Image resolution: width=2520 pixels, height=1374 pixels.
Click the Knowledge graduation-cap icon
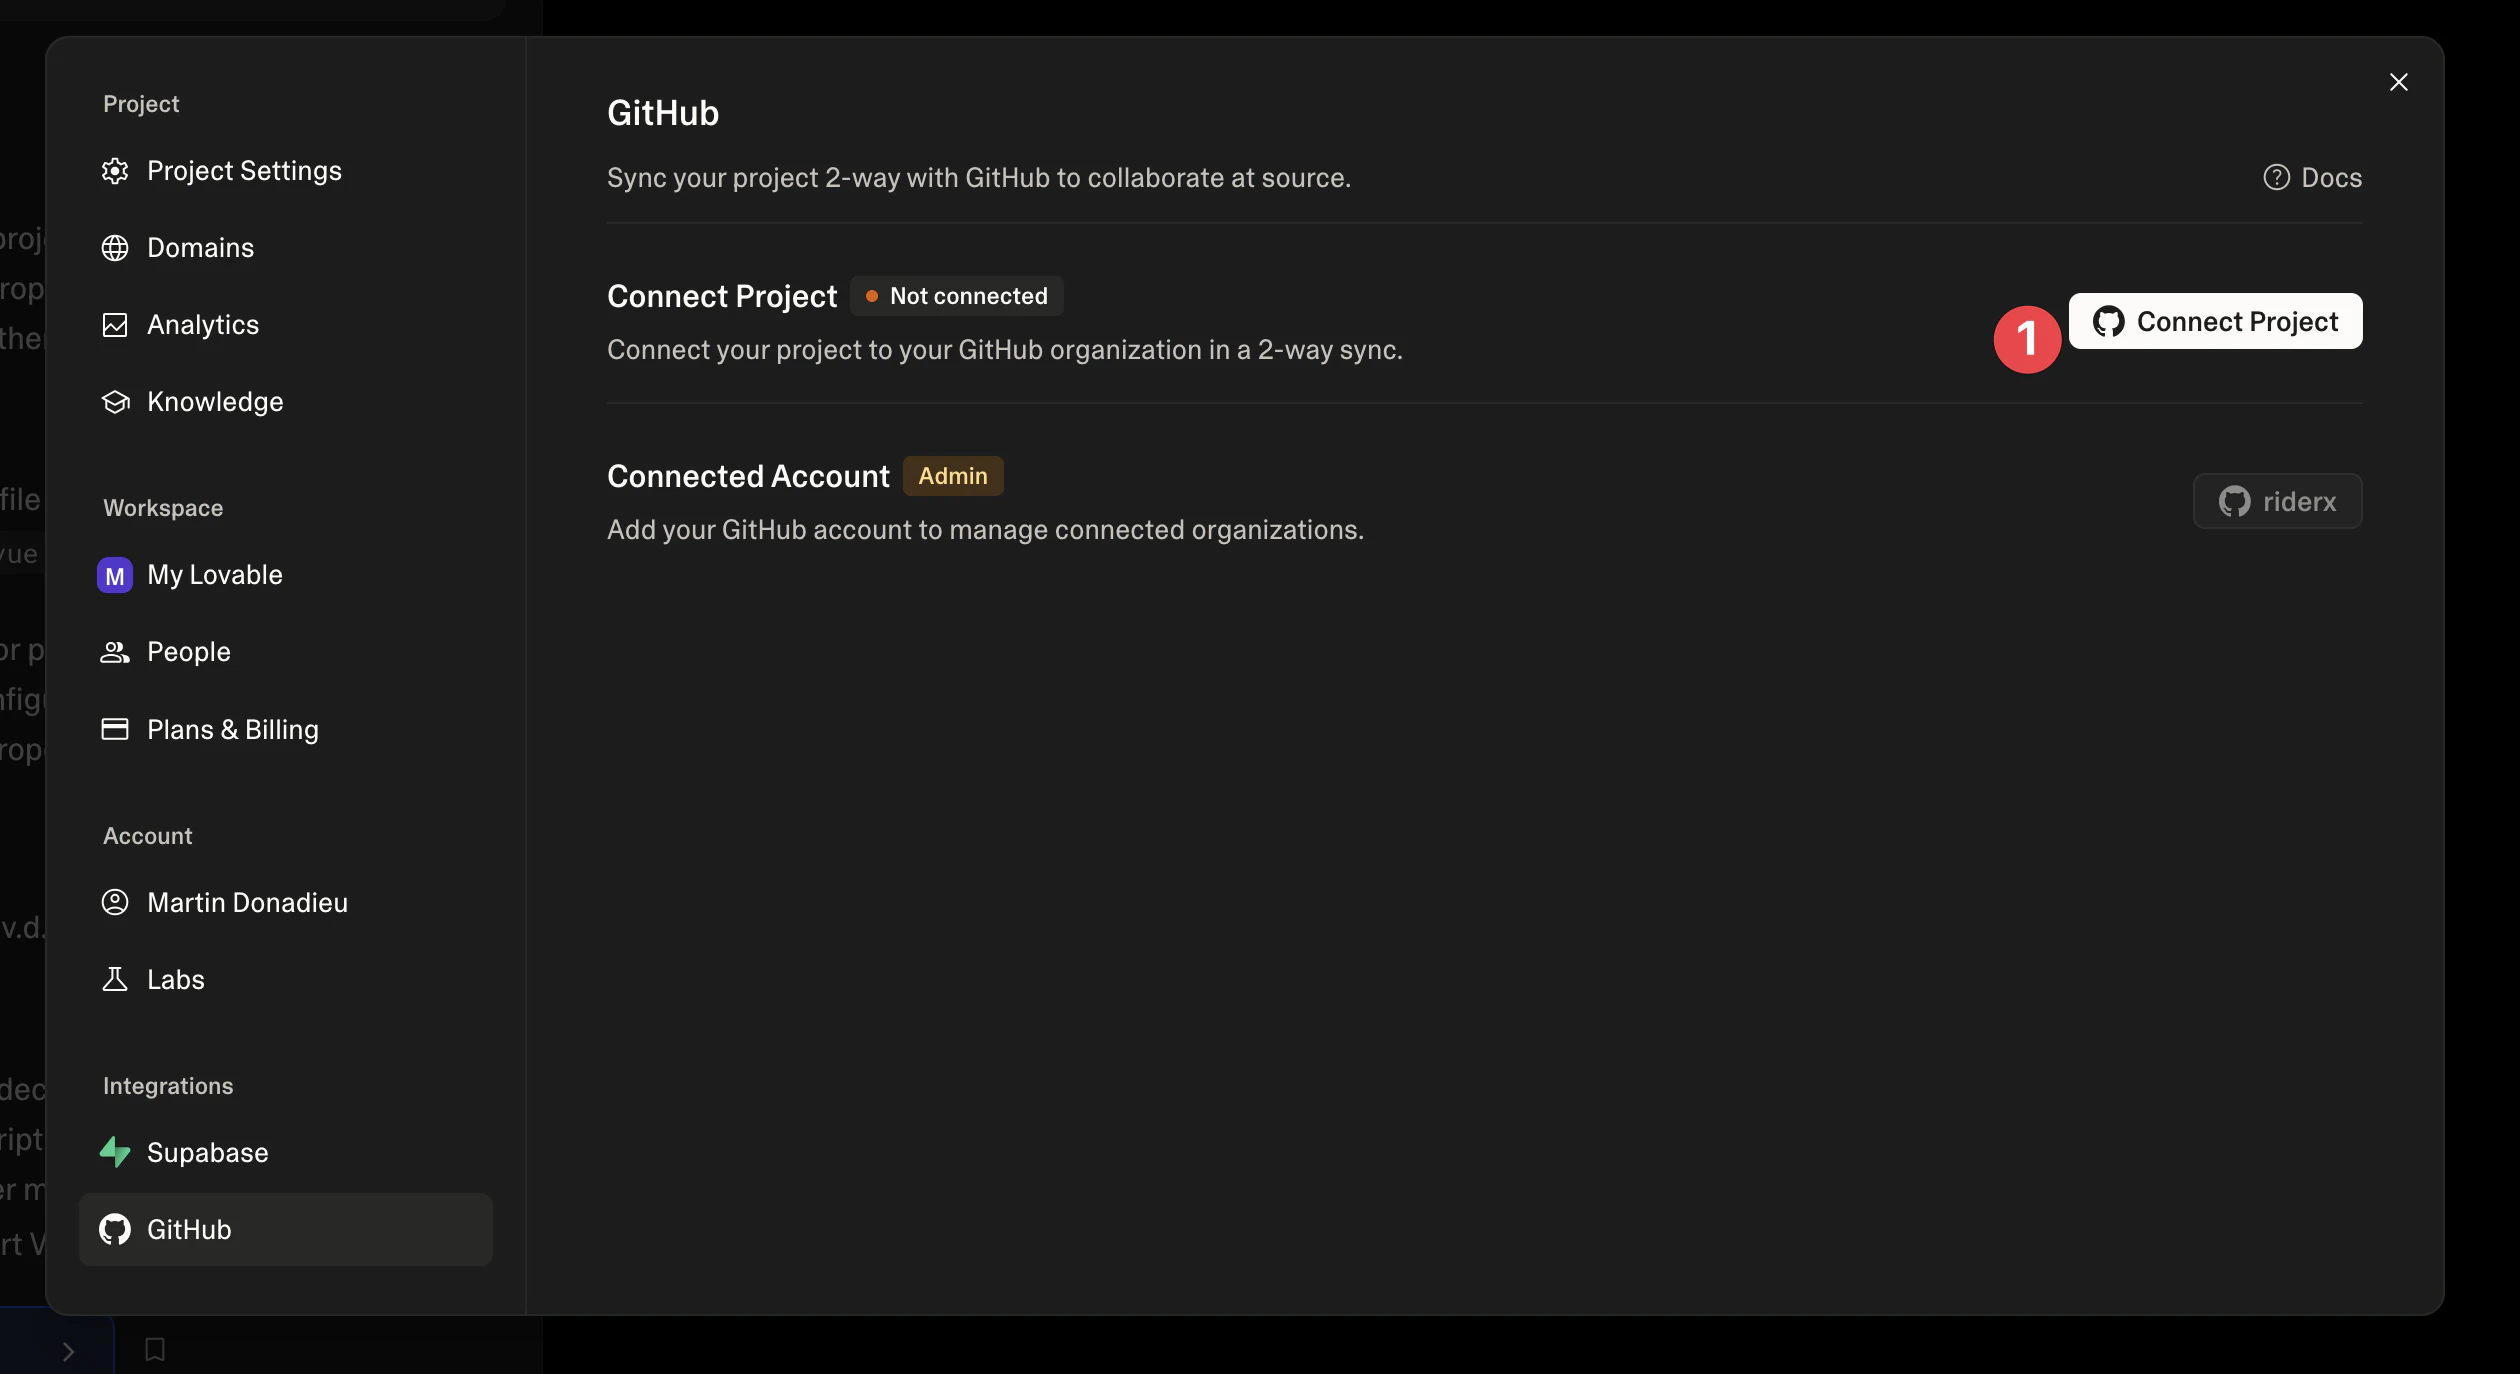coord(115,401)
